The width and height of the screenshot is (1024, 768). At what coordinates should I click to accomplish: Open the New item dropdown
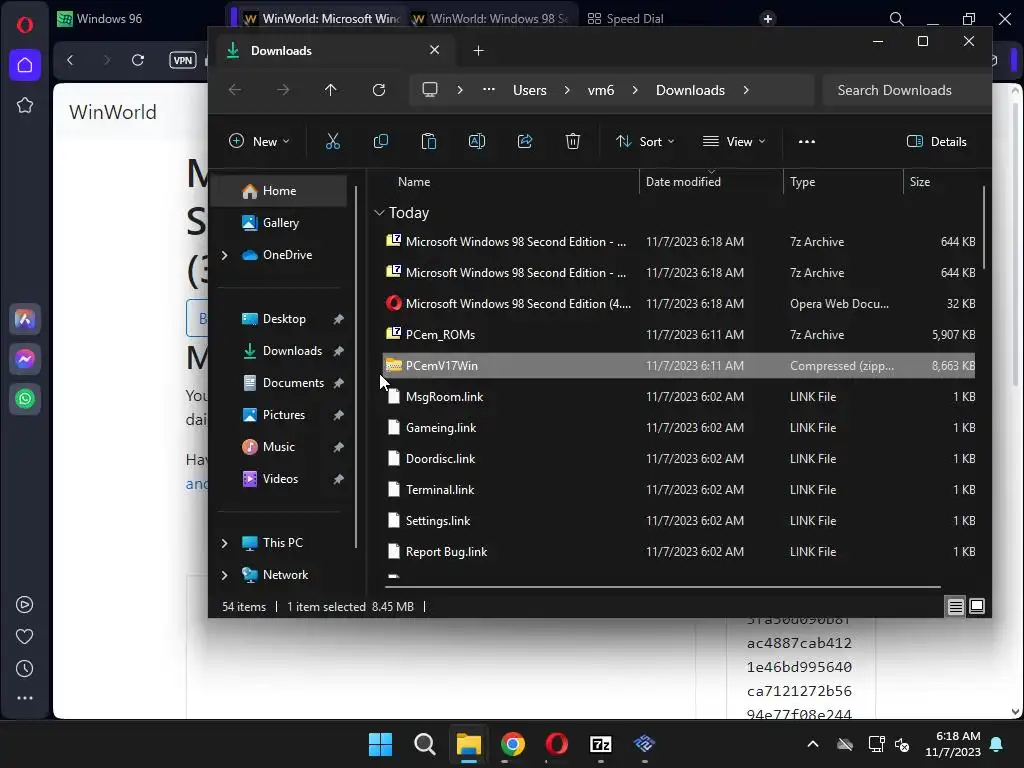coord(259,141)
